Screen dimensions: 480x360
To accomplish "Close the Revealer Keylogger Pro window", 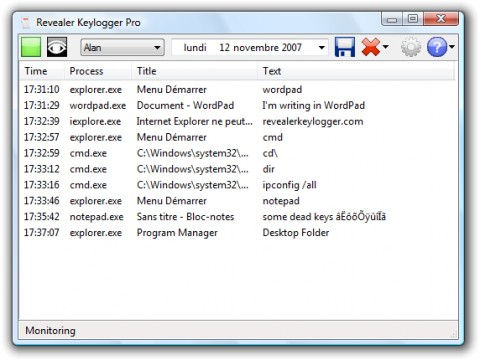I will [x=441, y=19].
